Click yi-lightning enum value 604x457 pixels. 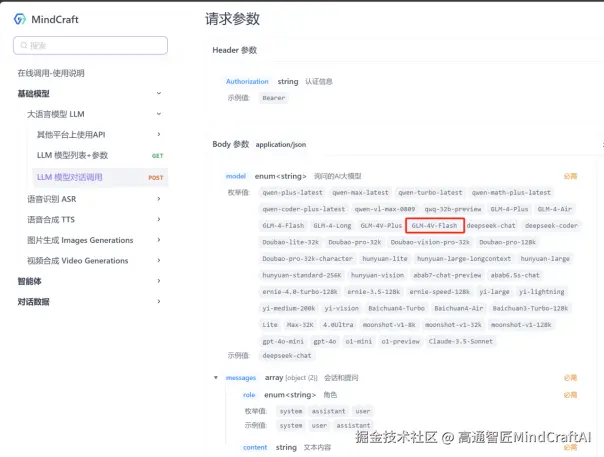click(x=542, y=292)
